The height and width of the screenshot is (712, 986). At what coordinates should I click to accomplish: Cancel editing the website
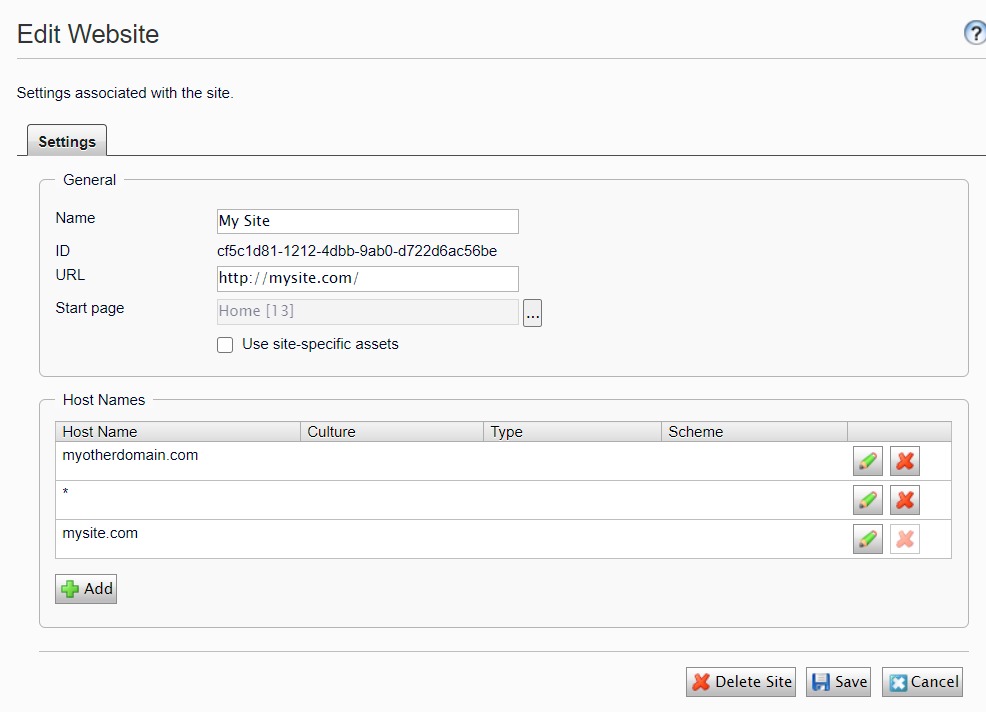(x=922, y=682)
